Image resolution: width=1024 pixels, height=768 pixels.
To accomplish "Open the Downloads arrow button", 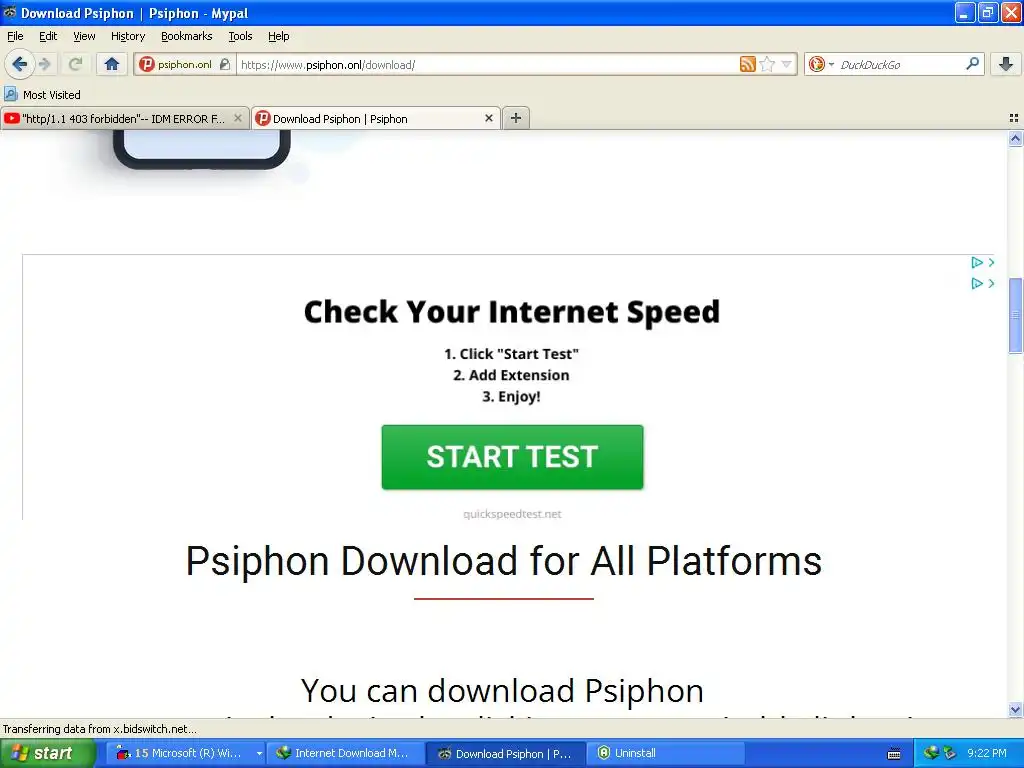I will point(1006,64).
